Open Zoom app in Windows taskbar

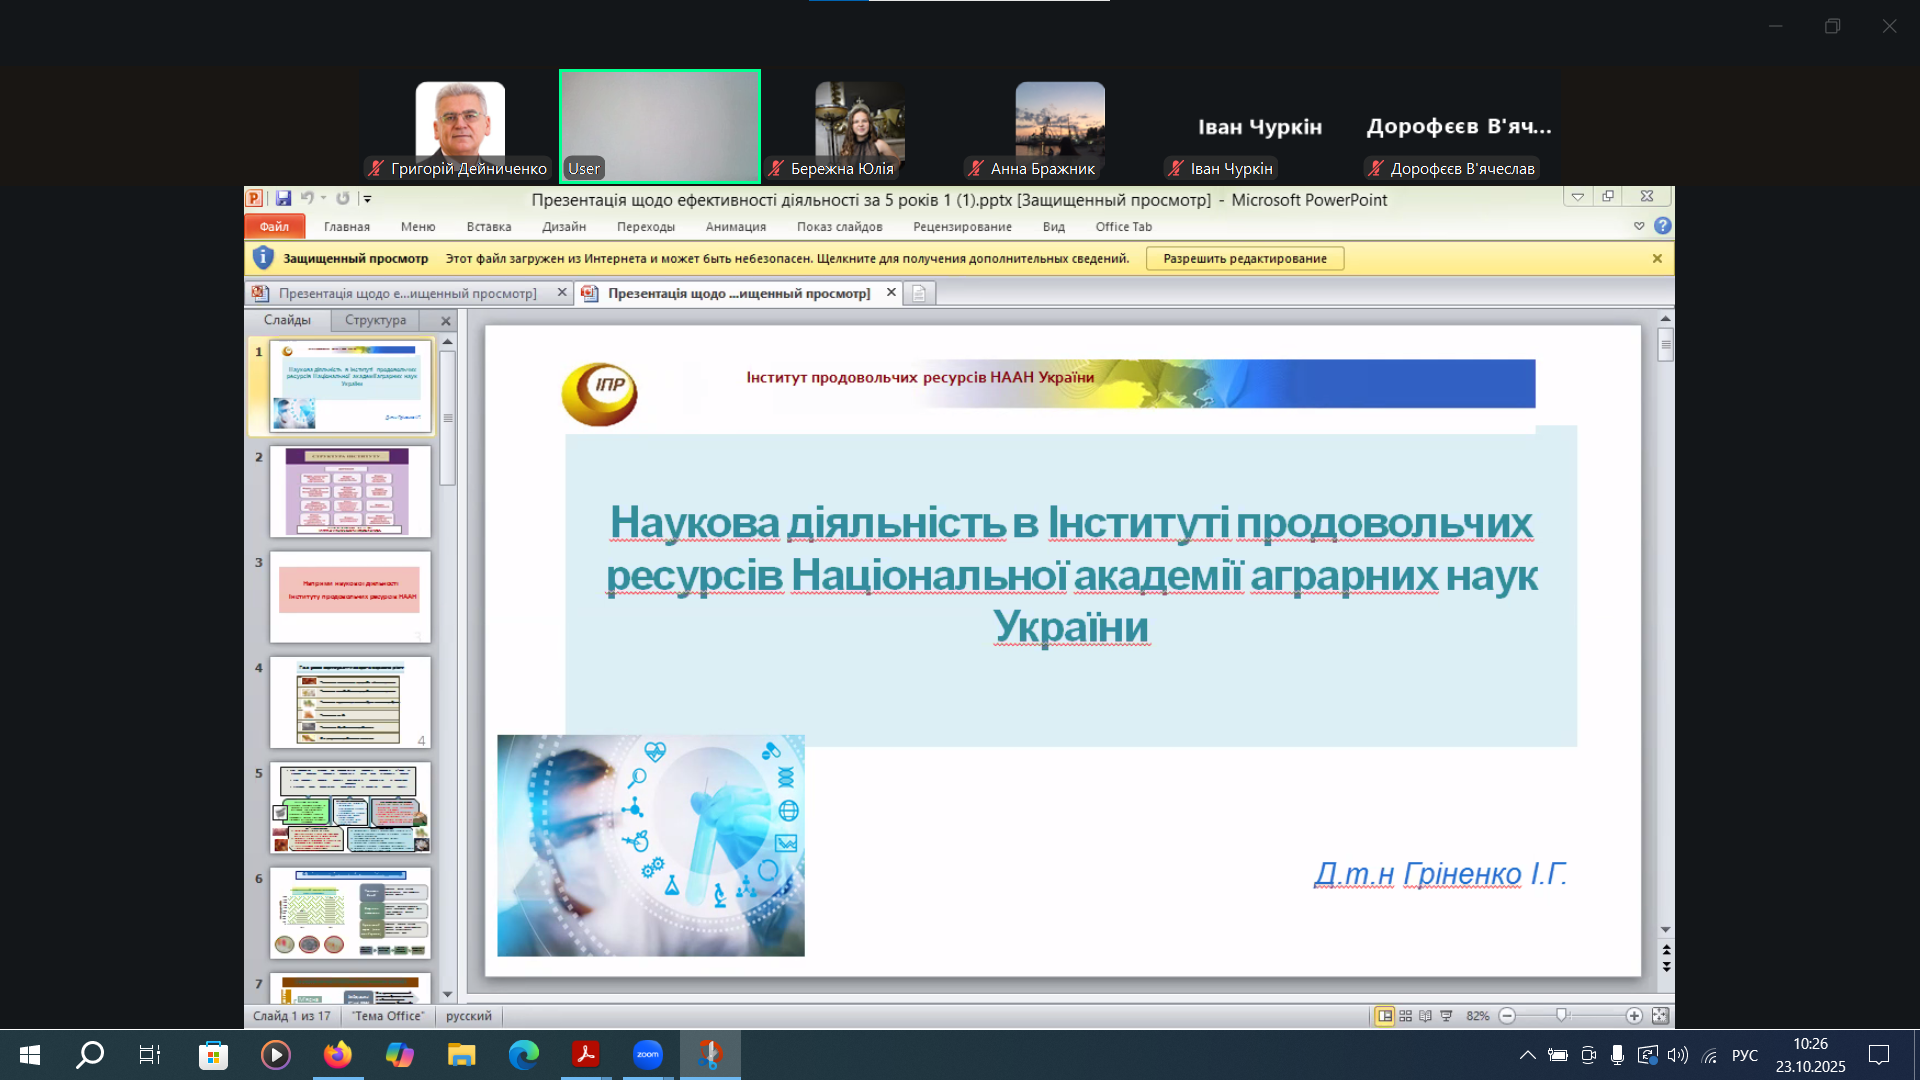[x=648, y=1054]
